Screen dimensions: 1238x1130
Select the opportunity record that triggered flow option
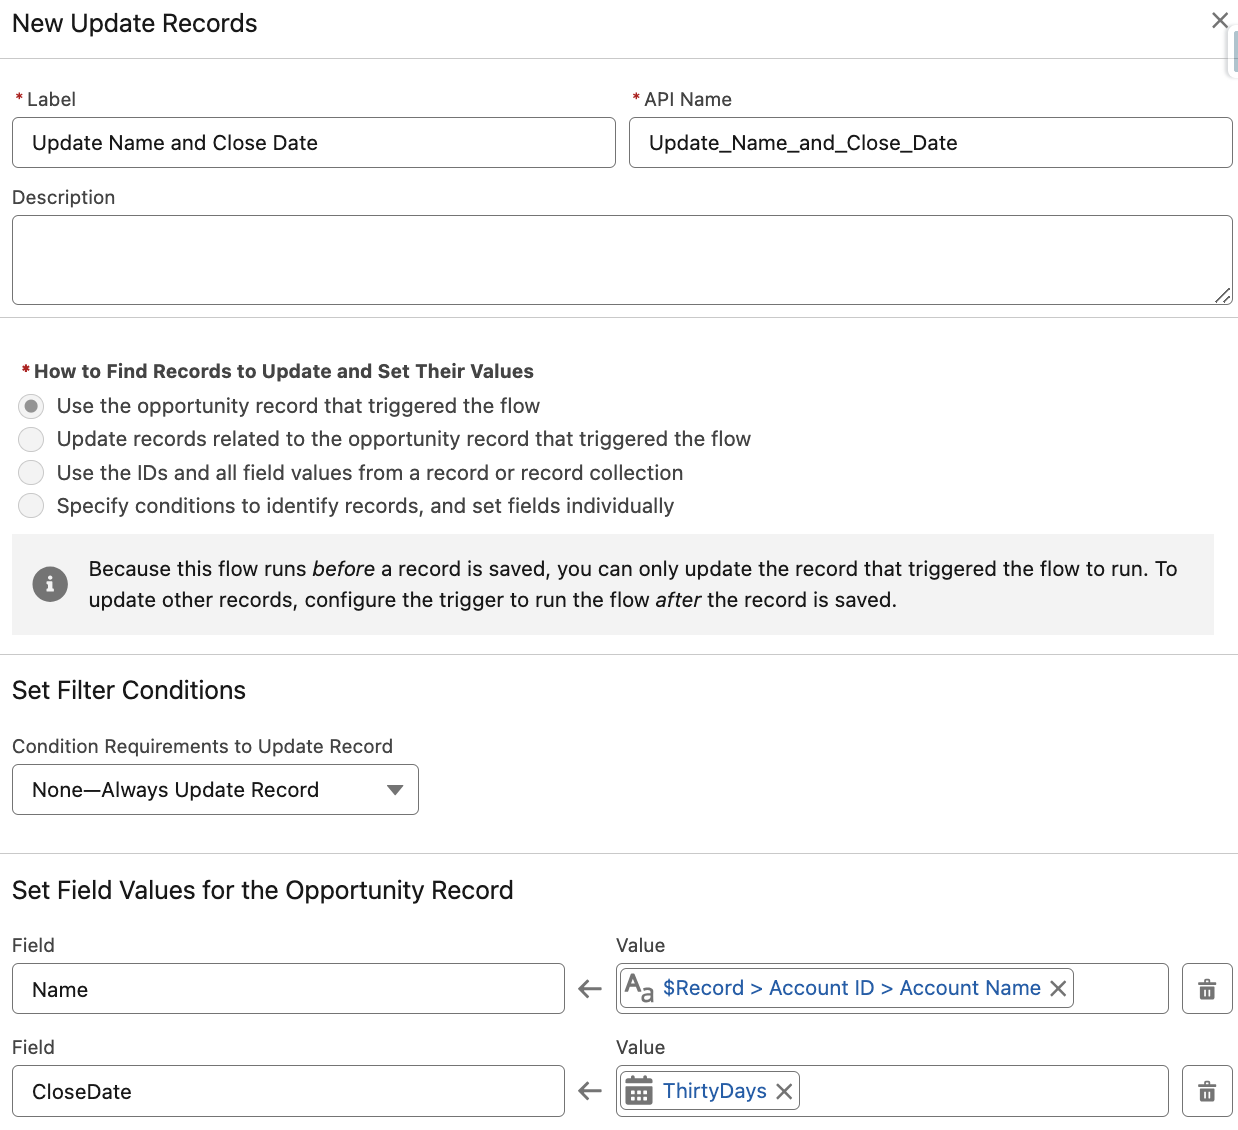[31, 406]
